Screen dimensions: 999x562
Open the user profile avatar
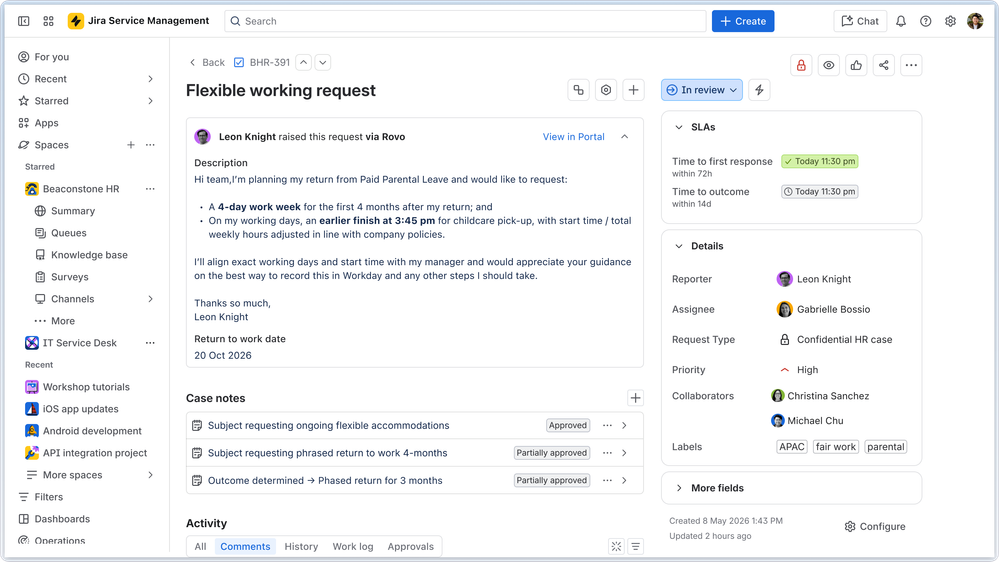pos(975,21)
